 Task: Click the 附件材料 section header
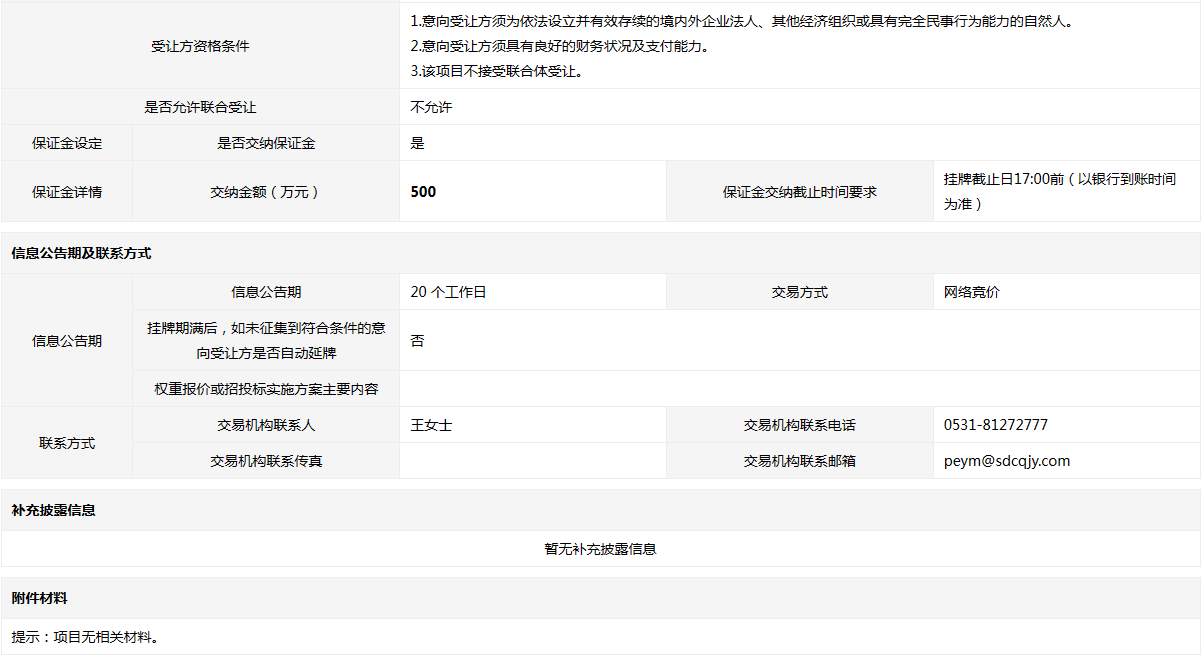[39, 598]
